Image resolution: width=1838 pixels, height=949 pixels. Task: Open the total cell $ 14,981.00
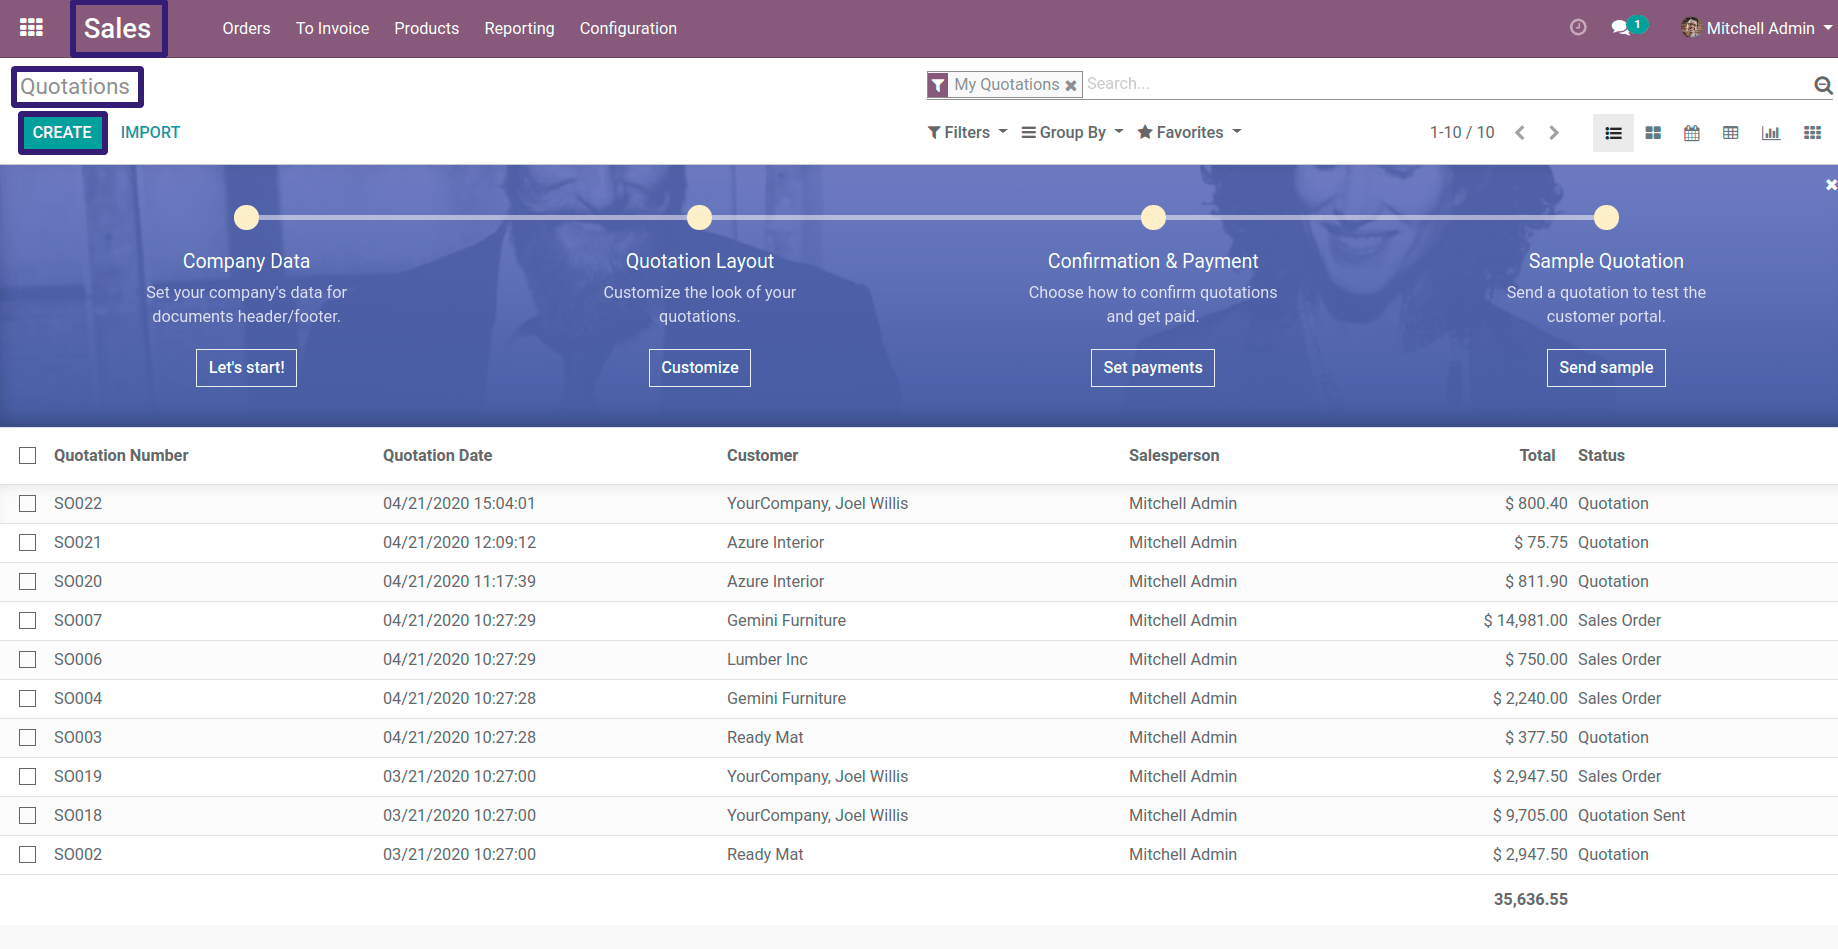tap(1525, 621)
